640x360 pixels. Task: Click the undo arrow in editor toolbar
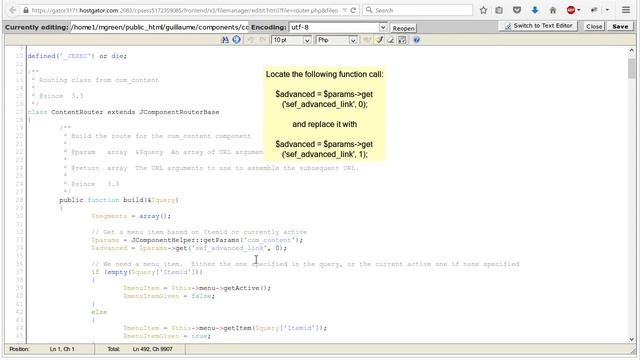coord(251,40)
